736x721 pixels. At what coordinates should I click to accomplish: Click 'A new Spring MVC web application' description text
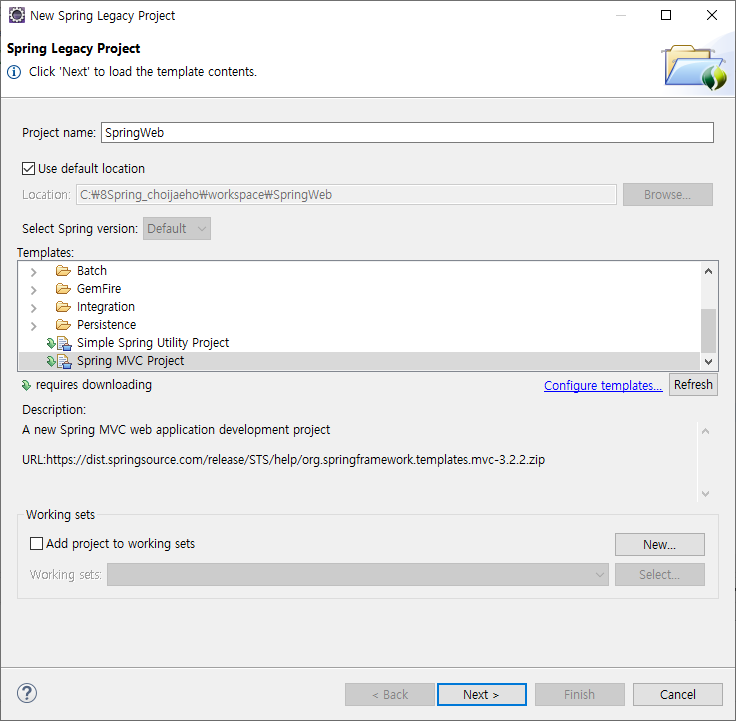click(x=176, y=430)
